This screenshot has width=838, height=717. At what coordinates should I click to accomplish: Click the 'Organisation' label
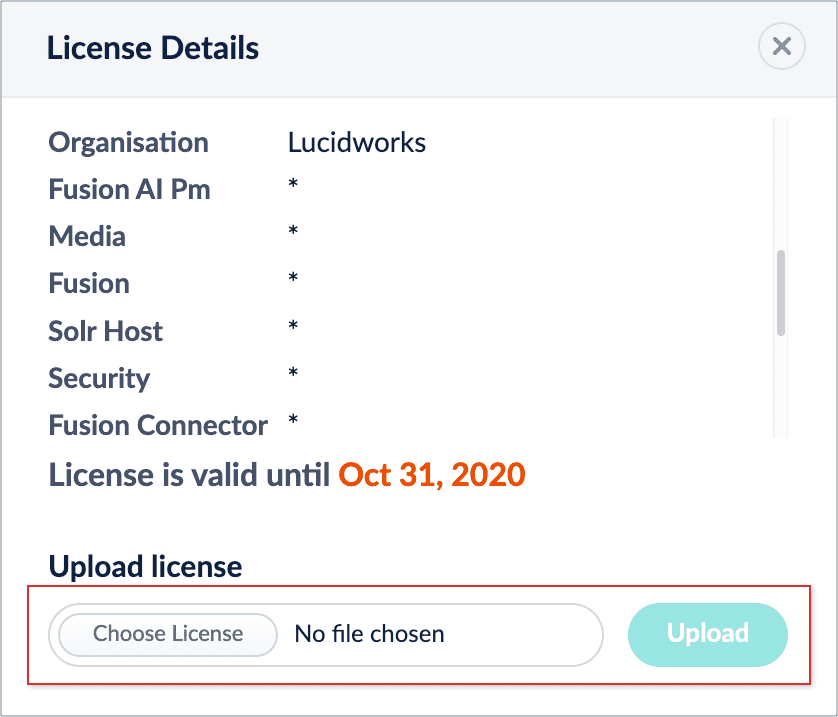(x=128, y=143)
